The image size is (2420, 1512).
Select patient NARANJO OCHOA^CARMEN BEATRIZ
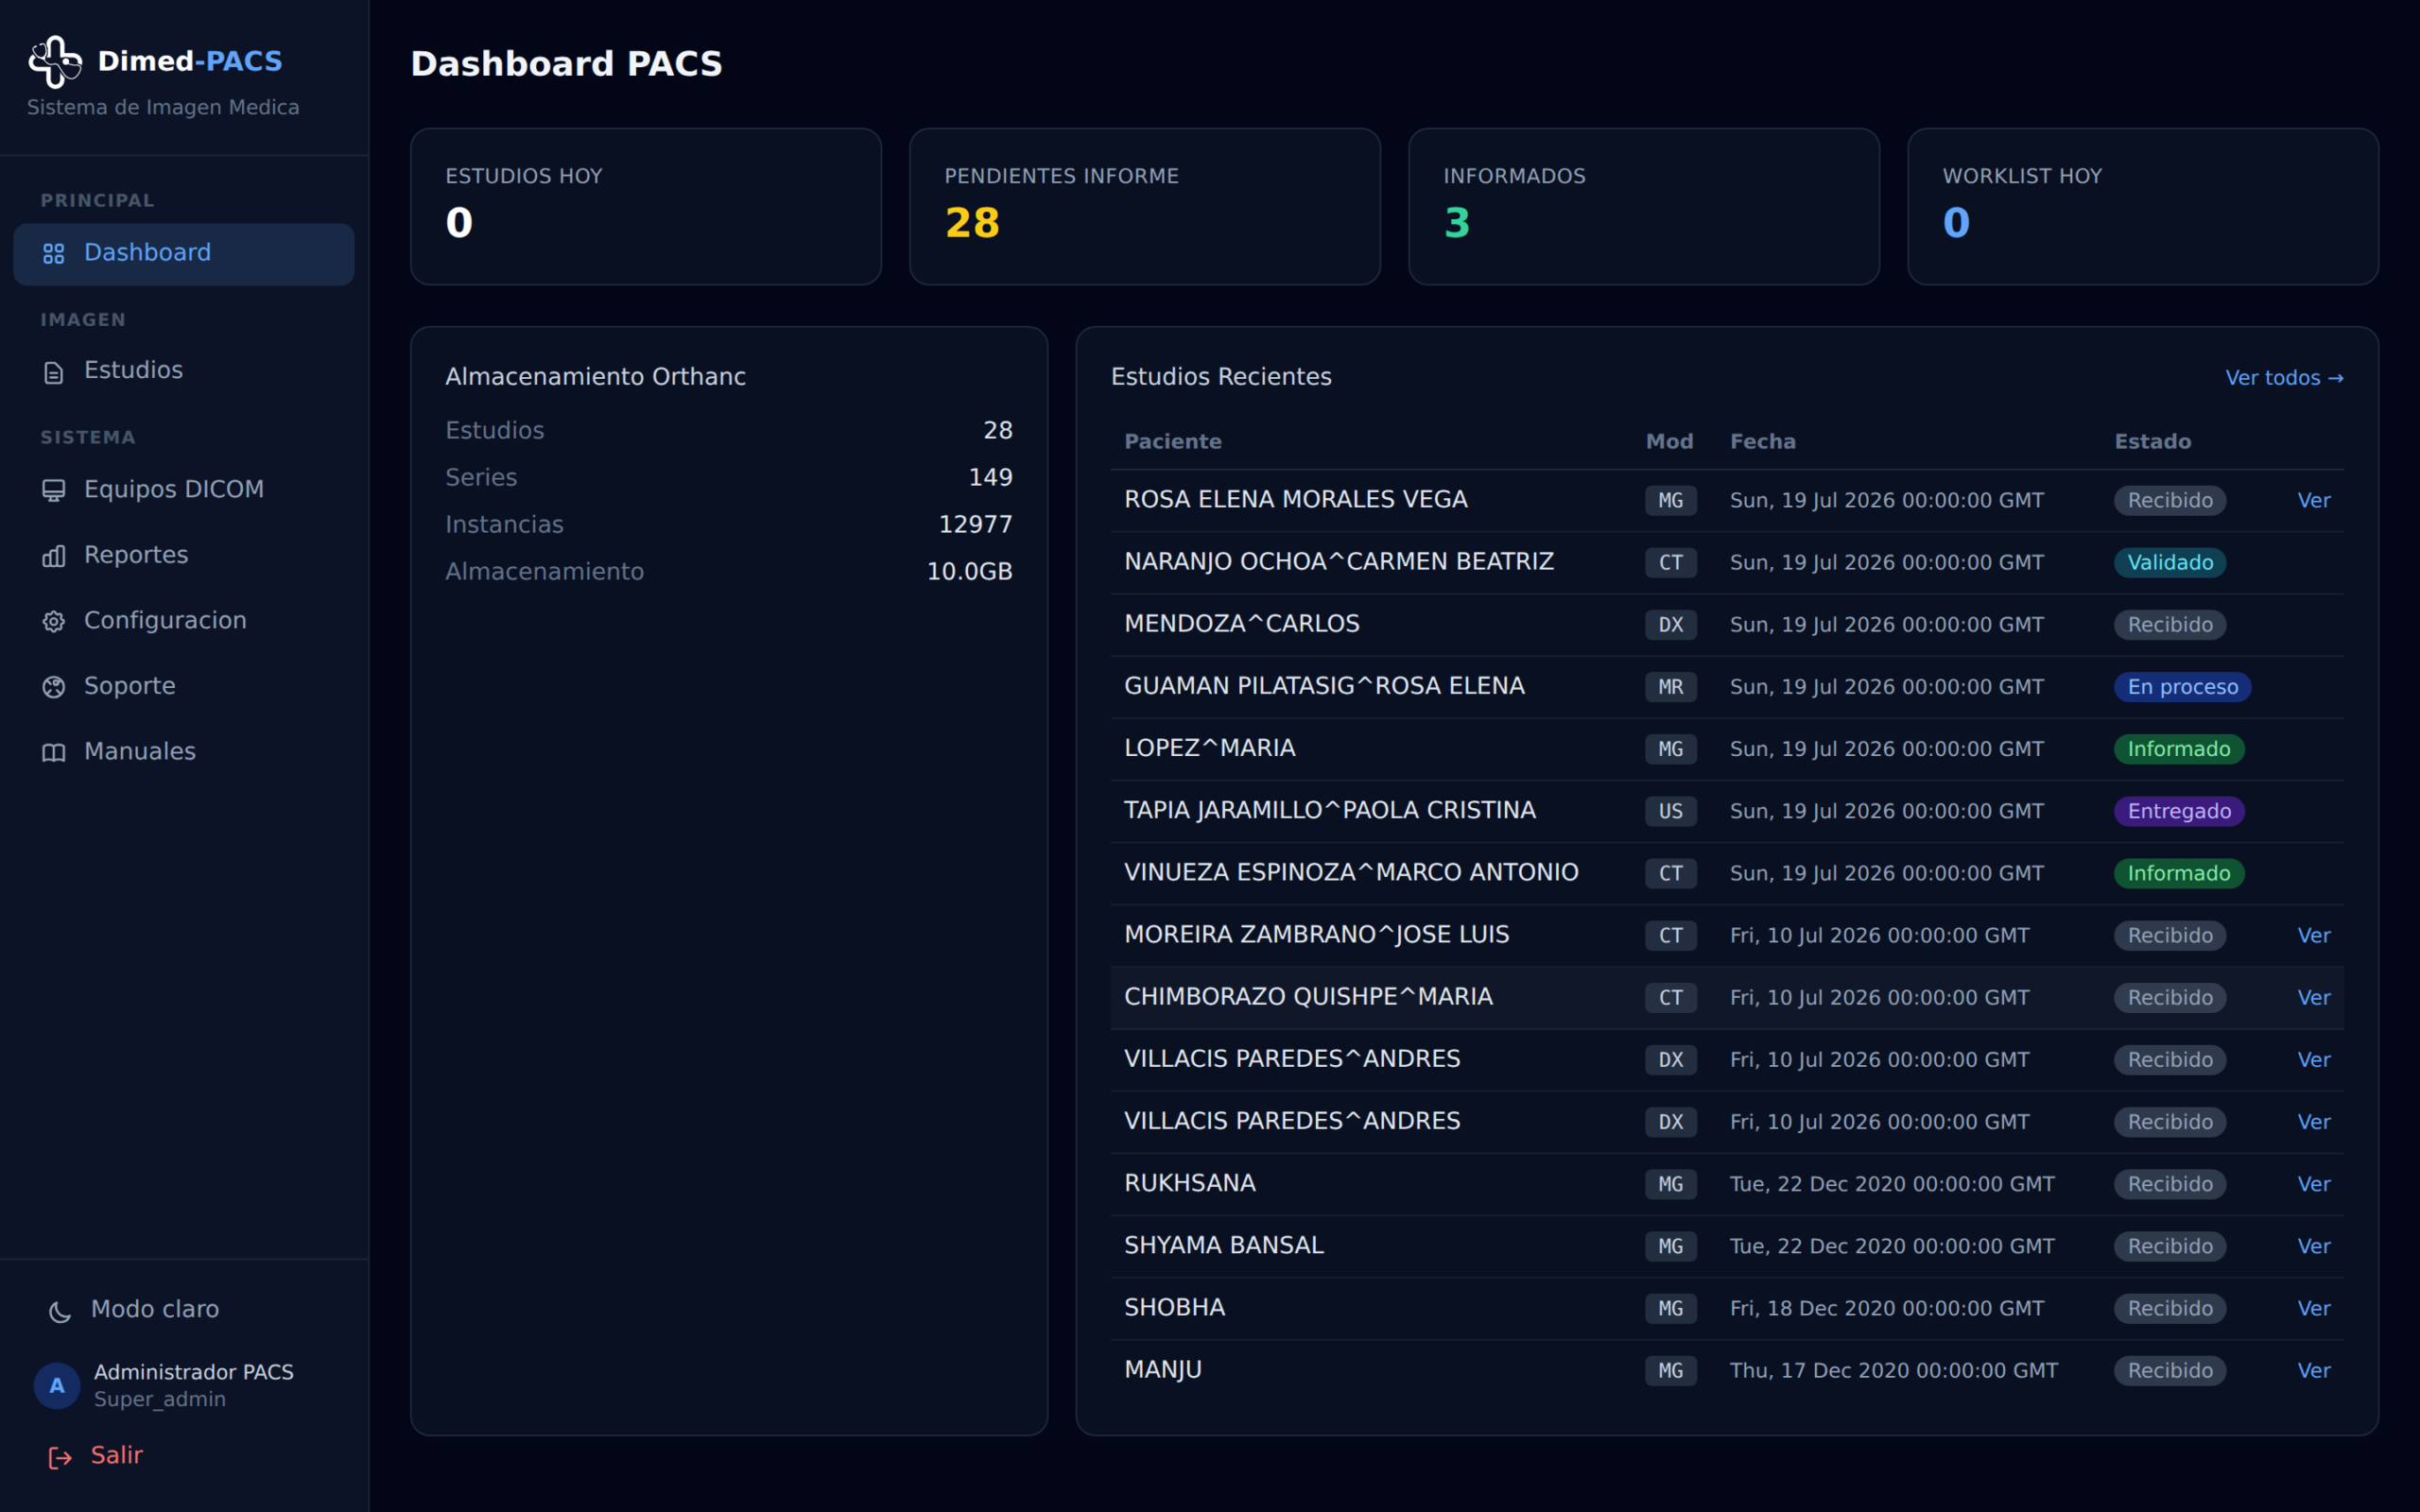pos(1339,561)
